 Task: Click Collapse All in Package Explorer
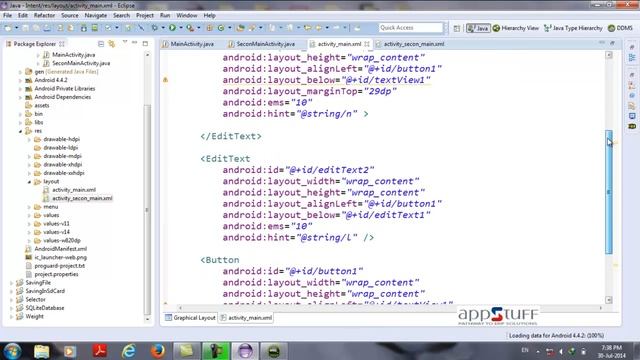101,44
